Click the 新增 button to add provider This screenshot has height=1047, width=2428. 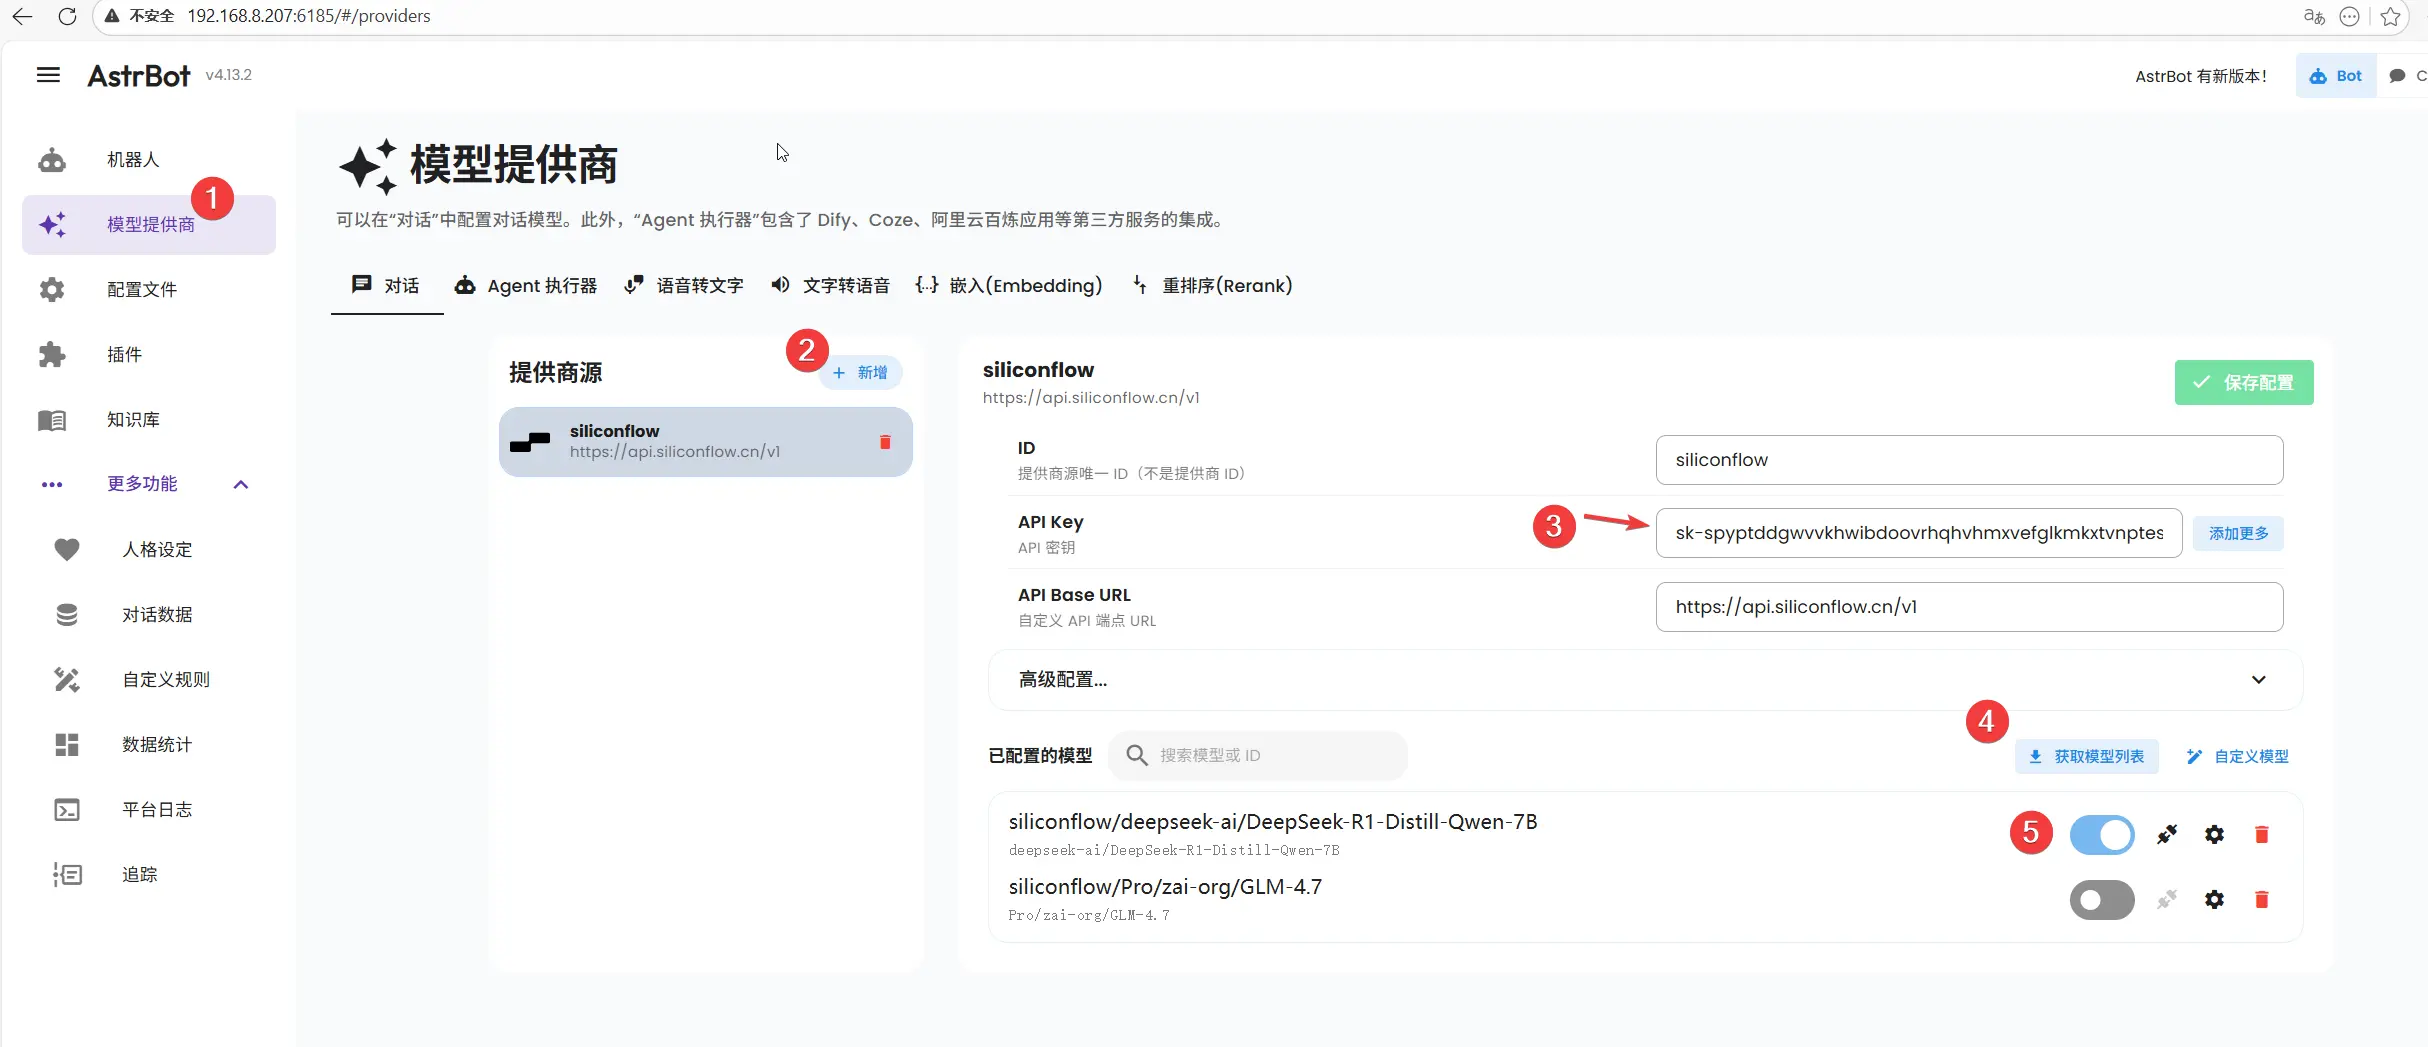coord(861,373)
